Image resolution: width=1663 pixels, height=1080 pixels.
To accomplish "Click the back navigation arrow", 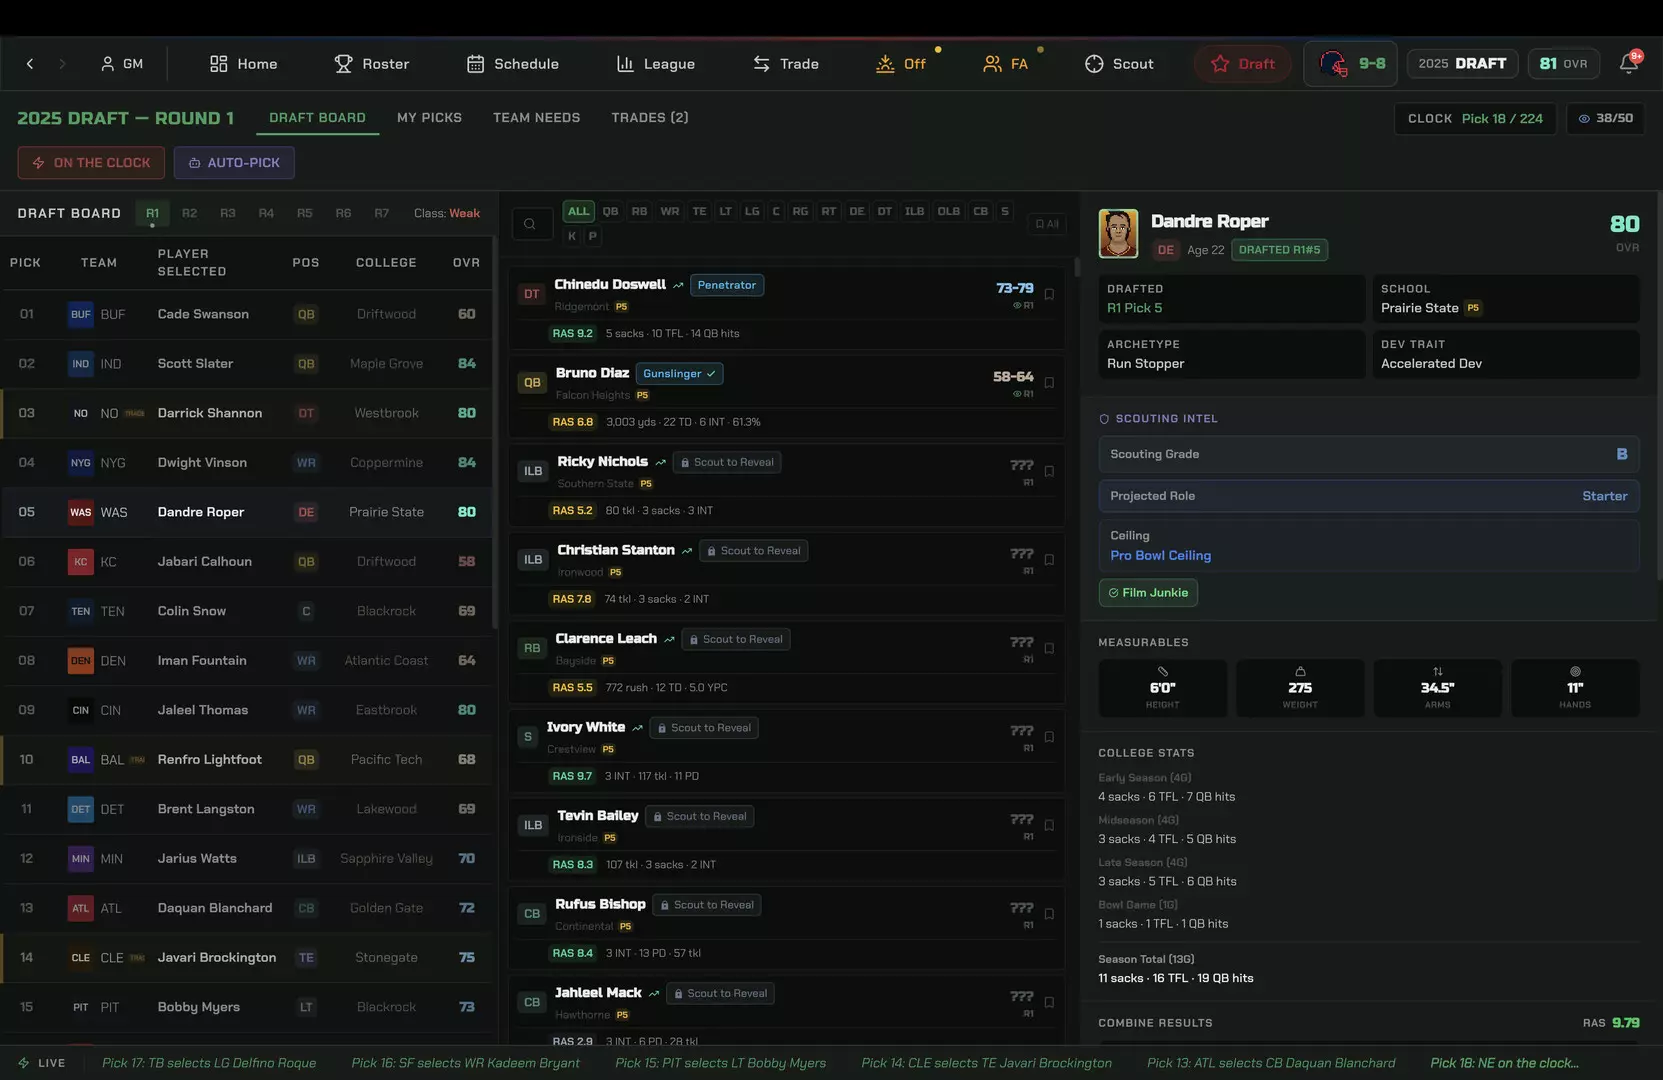I will 30,64.
